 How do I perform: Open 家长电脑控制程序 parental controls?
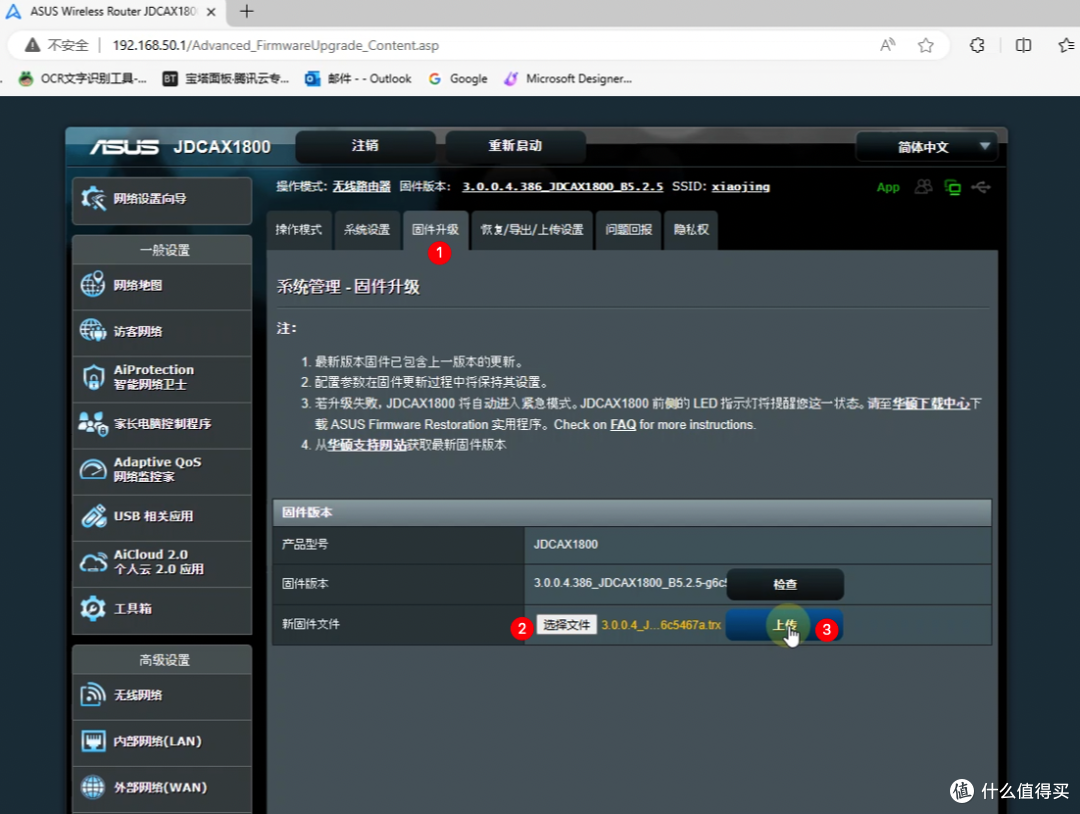pos(160,424)
